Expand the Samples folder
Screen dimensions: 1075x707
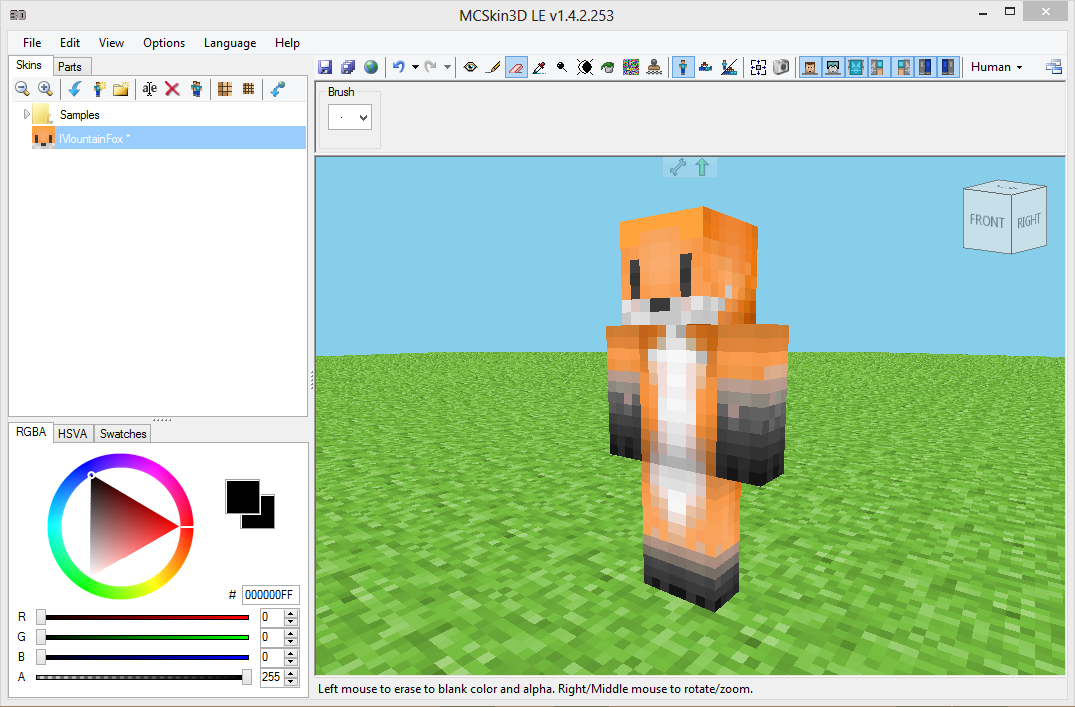coord(27,115)
